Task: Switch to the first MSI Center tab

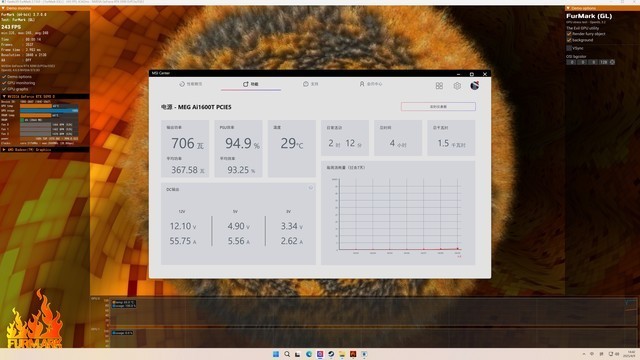Action: point(191,84)
